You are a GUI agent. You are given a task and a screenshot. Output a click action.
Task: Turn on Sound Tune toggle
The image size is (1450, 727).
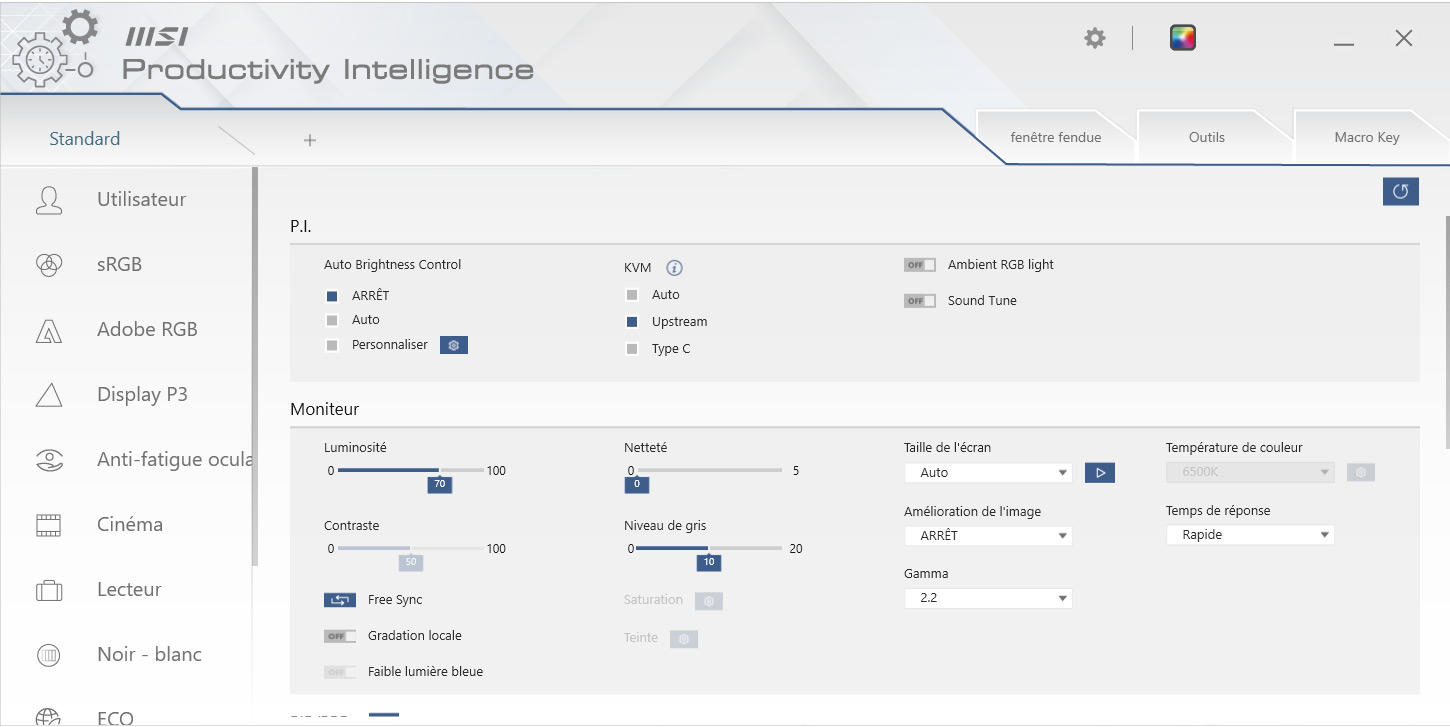919,301
